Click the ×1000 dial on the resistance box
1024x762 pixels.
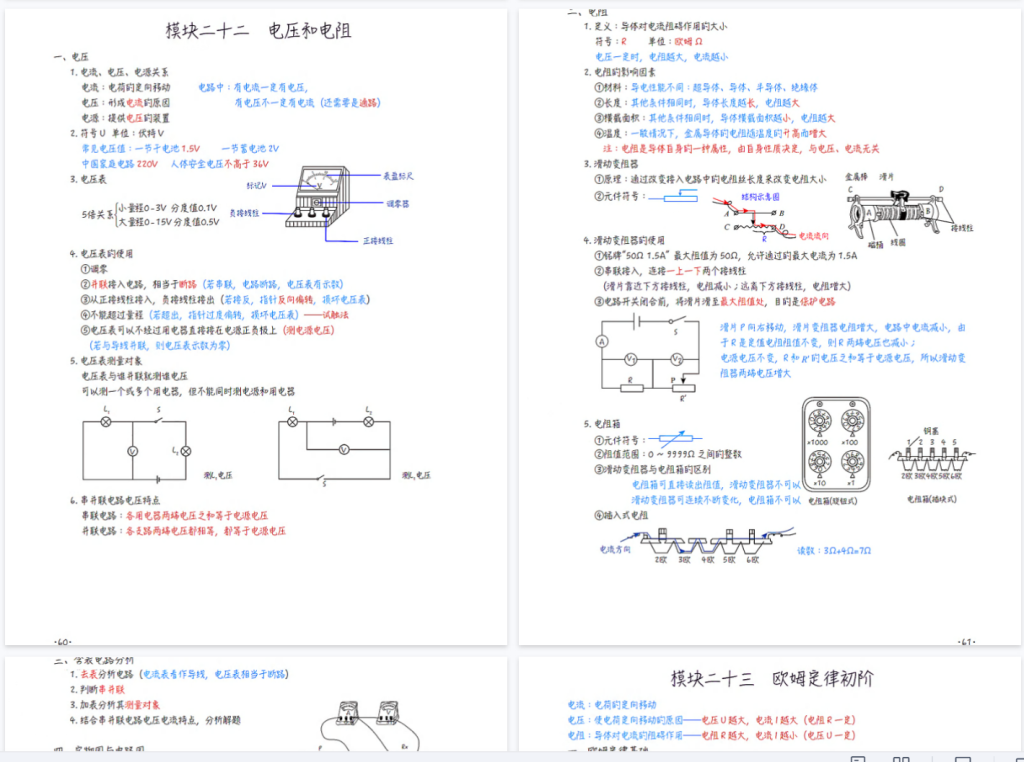[819, 422]
